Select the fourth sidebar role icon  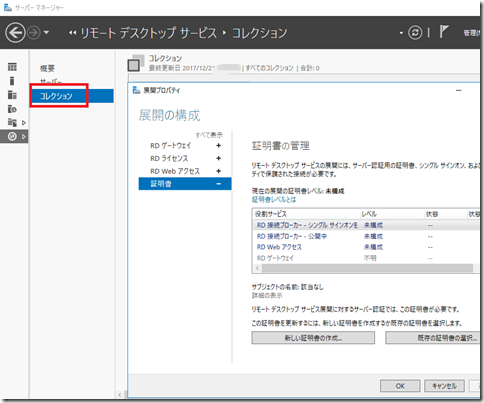[x=12, y=109]
